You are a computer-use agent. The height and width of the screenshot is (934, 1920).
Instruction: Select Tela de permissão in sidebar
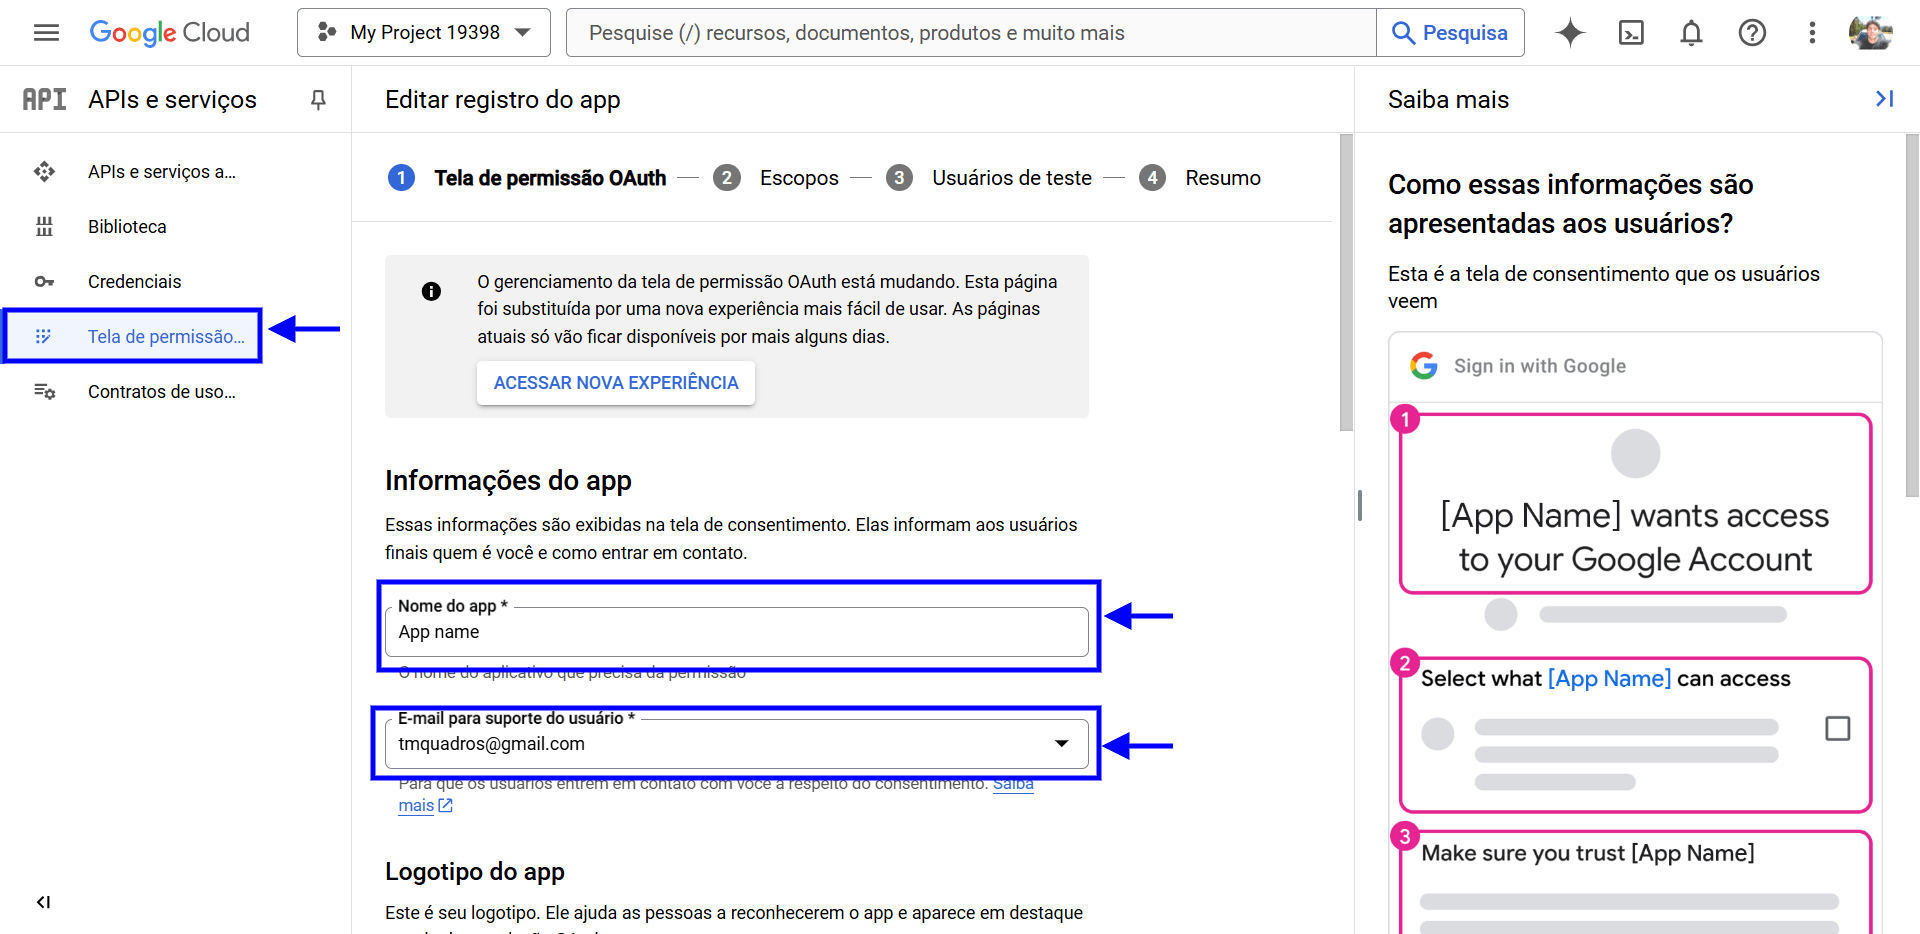point(132,337)
